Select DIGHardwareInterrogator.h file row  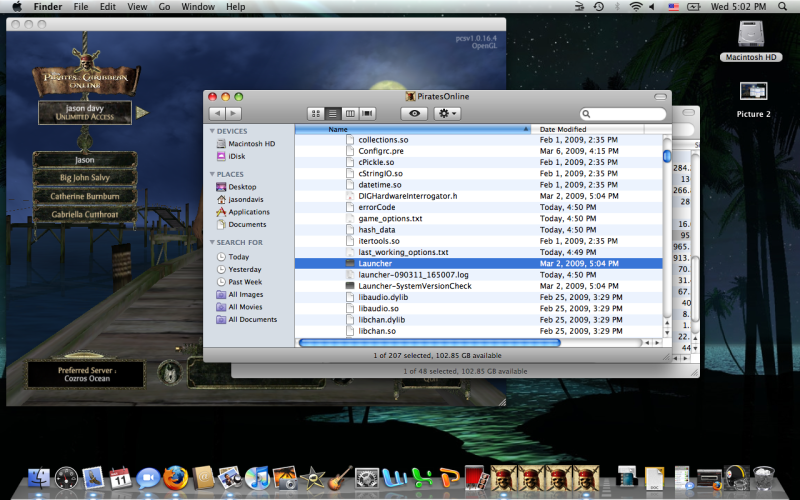(x=479, y=196)
